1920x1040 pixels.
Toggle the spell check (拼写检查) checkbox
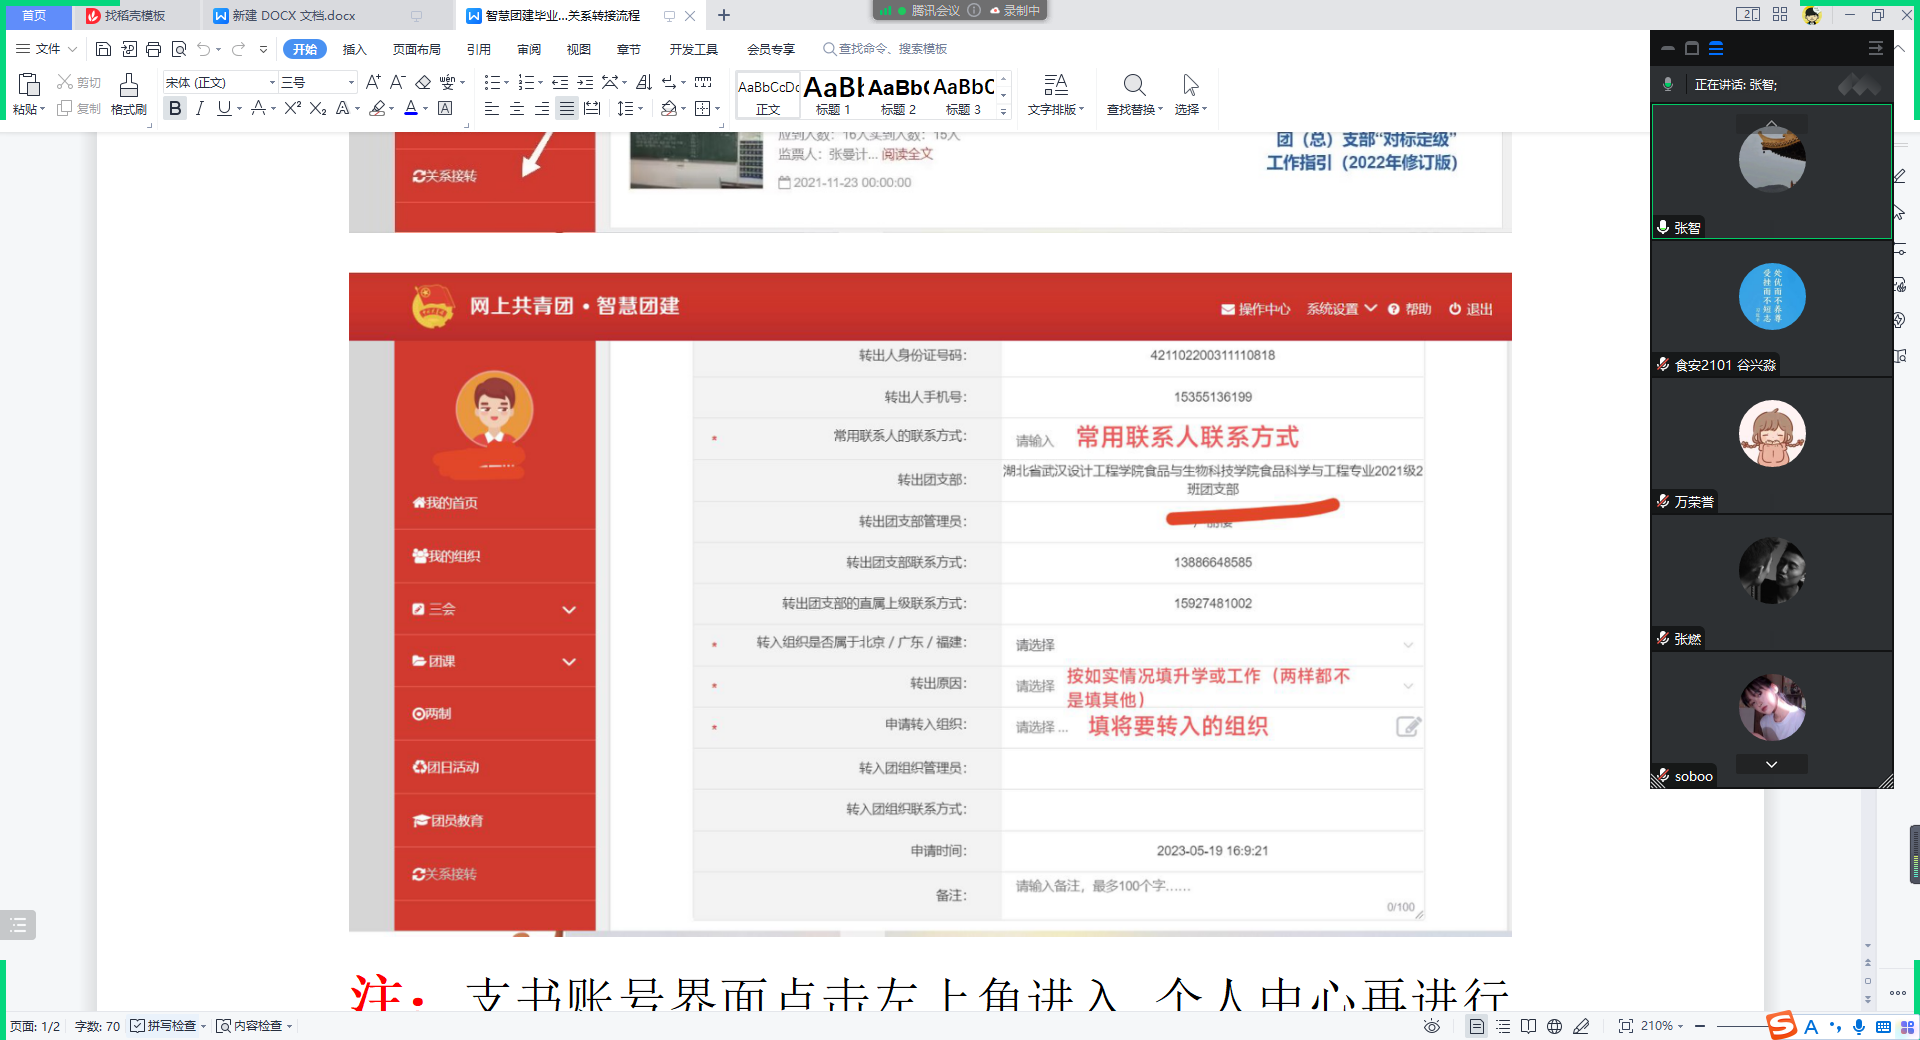pyautogui.click(x=138, y=1026)
